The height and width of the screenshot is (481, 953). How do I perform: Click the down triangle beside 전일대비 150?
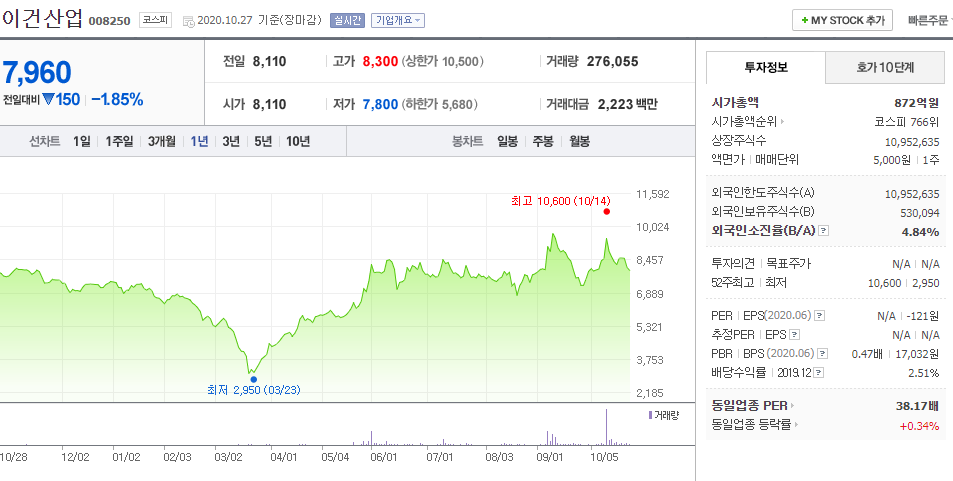click(x=49, y=99)
